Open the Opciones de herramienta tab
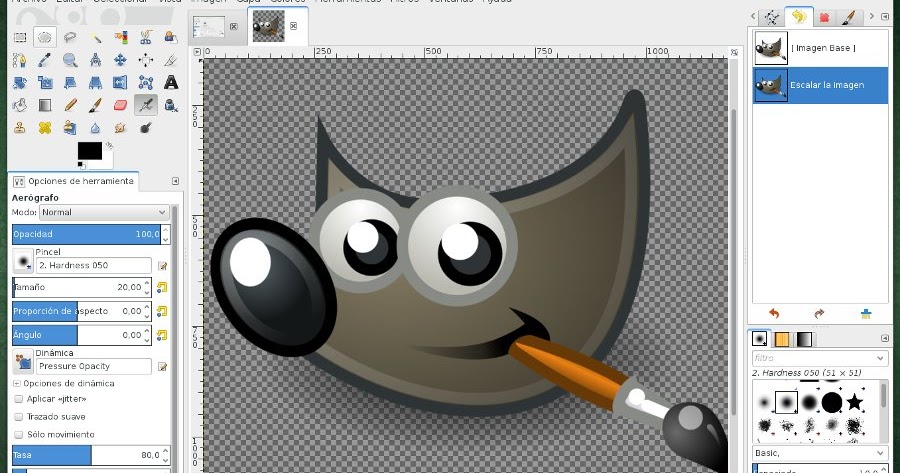This screenshot has height=473, width=900. click(73, 181)
